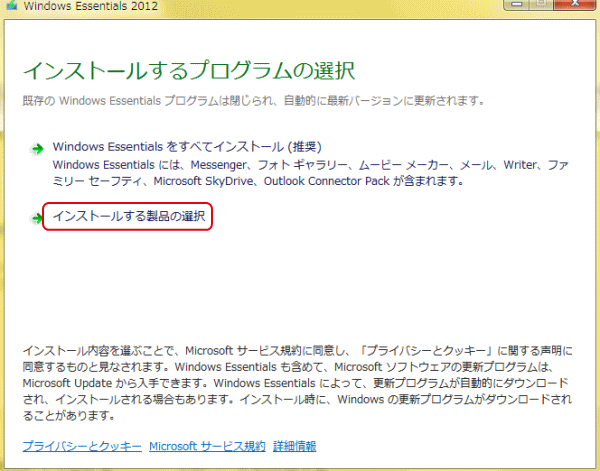Image resolution: width=600 pixels, height=471 pixels.
Task: Click the description listing Messenger and フォト ギャラリー
Action: pyautogui.click(x=310, y=173)
